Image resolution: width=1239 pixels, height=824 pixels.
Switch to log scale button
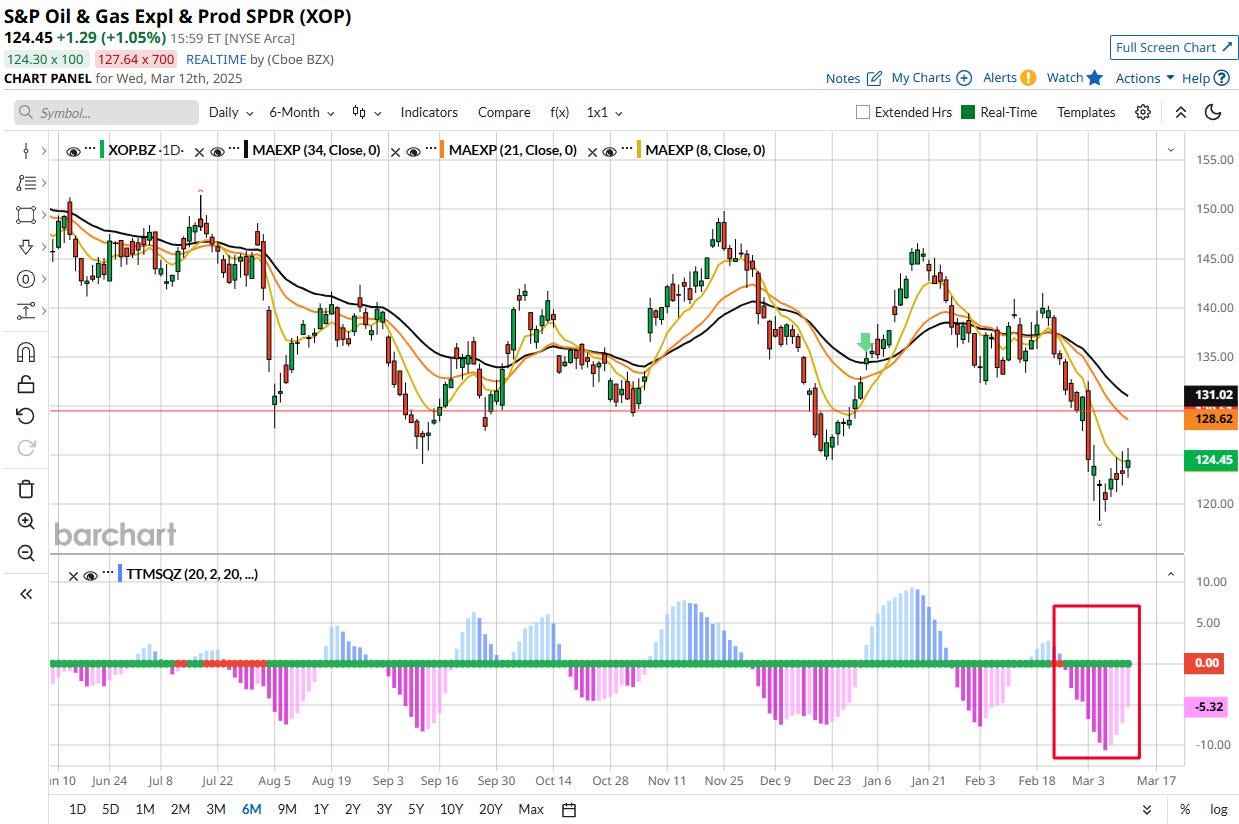(1218, 809)
